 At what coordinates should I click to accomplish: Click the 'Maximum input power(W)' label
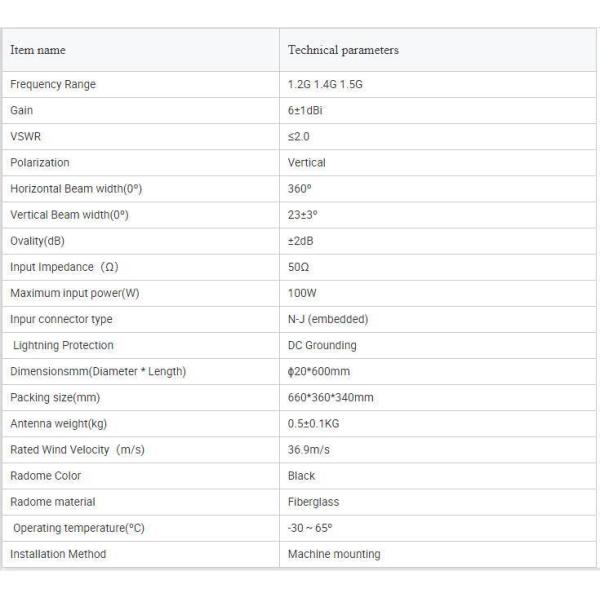(75, 293)
